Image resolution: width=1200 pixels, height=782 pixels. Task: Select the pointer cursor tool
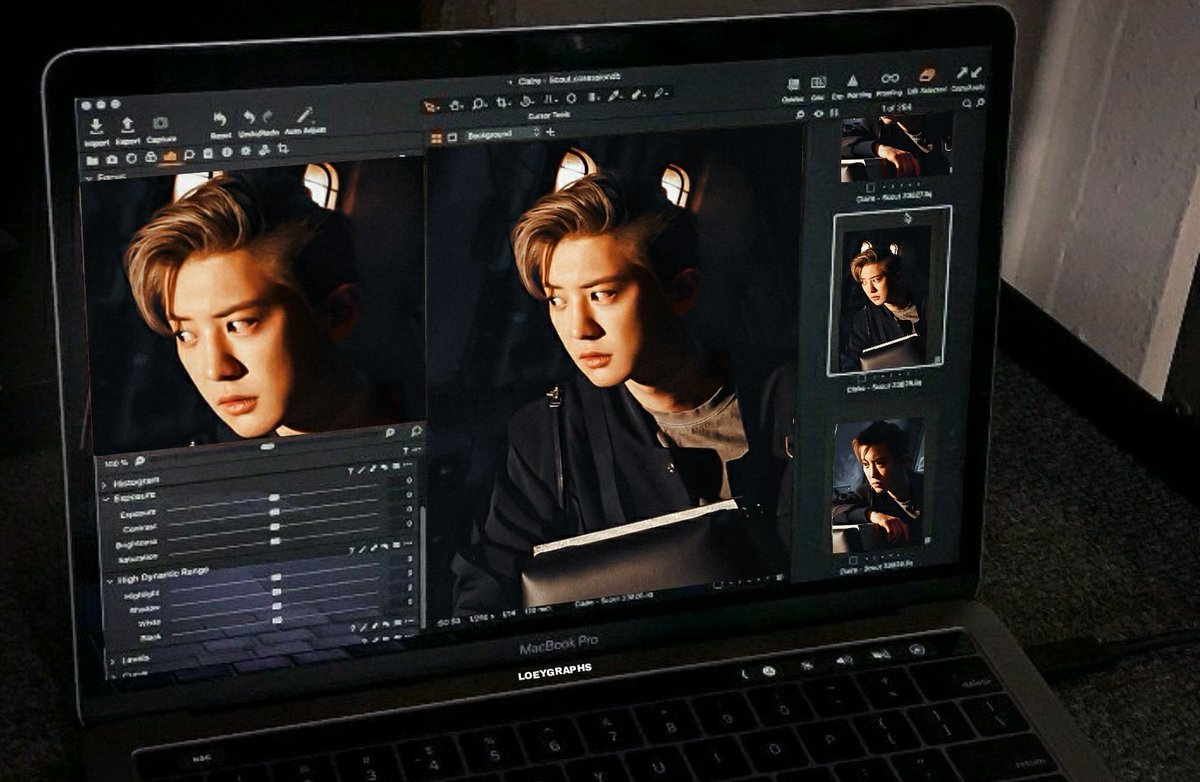click(x=431, y=105)
